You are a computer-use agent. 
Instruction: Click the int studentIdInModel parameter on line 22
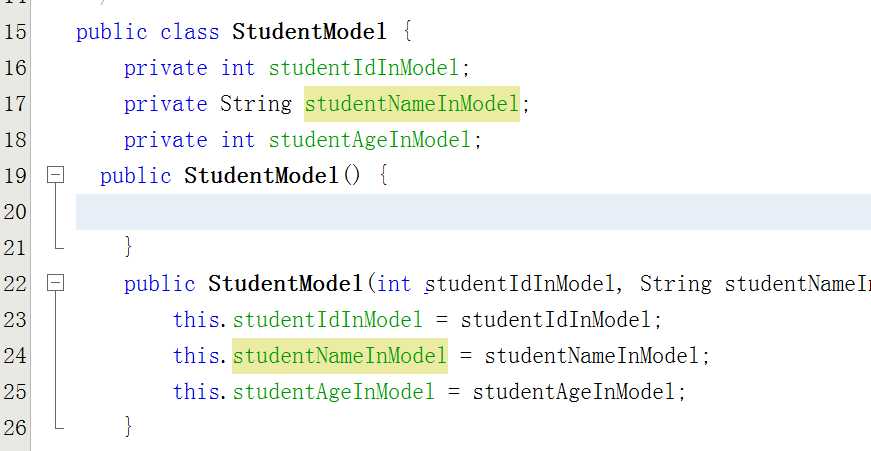tap(495, 284)
